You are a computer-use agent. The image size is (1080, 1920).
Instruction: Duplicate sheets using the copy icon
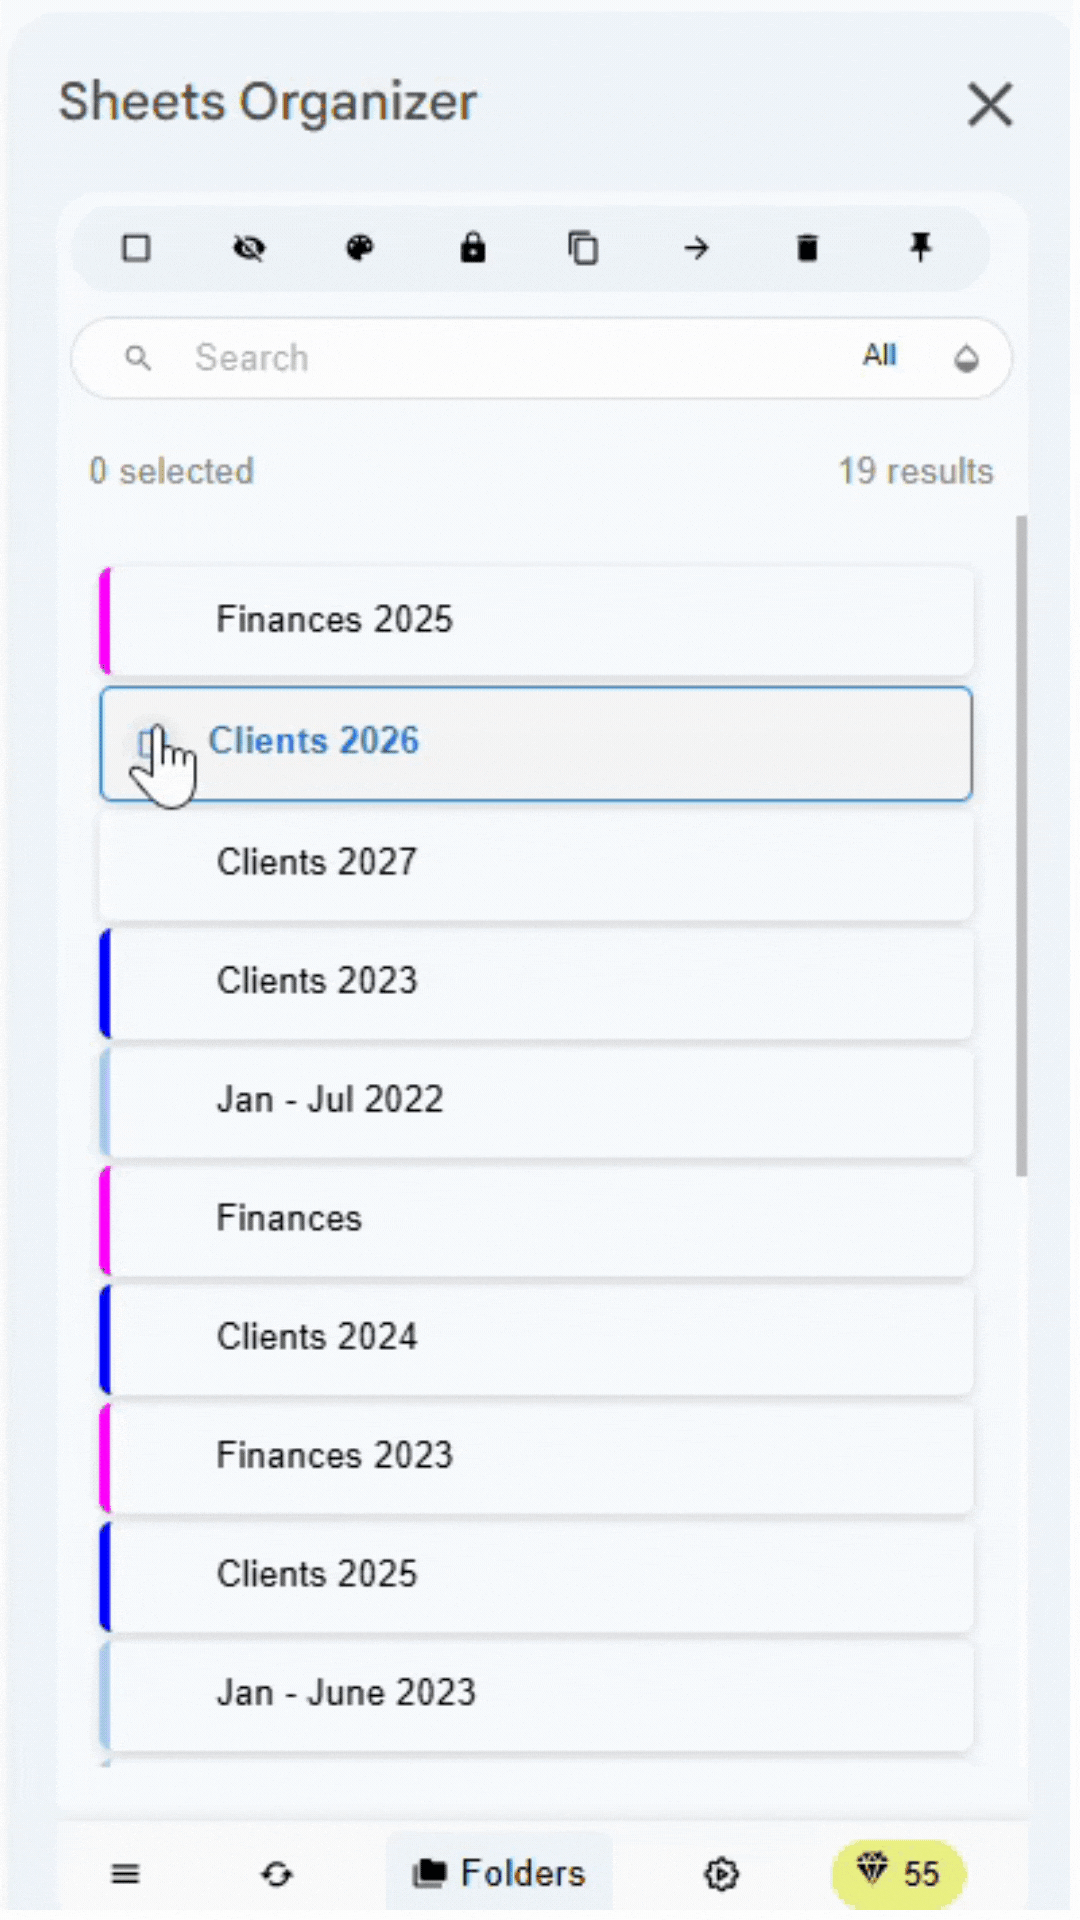click(584, 248)
